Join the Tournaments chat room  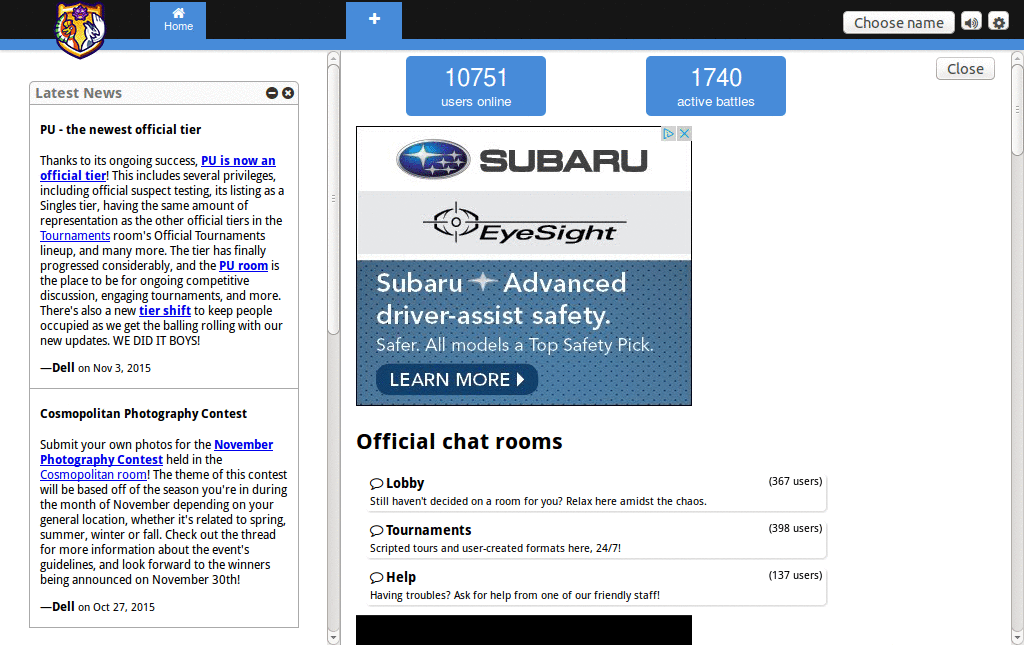(x=596, y=539)
